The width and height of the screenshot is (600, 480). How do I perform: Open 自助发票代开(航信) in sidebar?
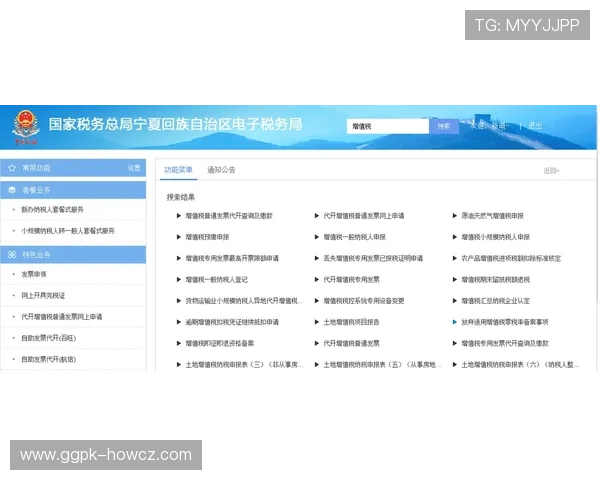tap(49, 359)
